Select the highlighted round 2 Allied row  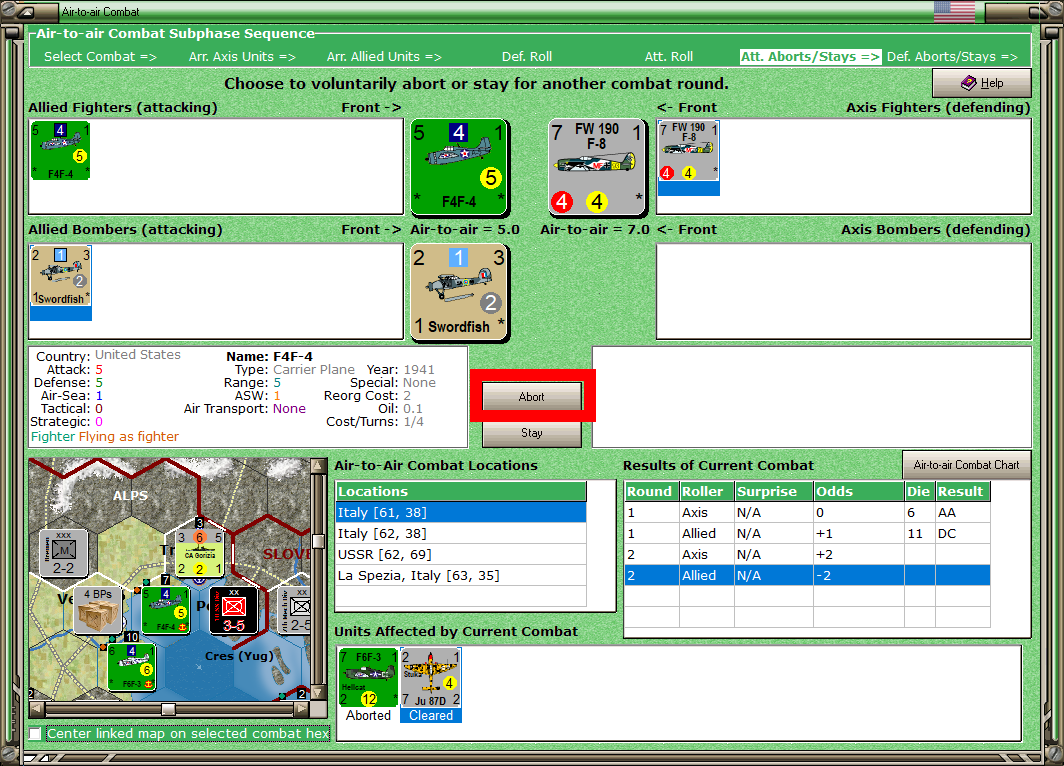[807, 575]
